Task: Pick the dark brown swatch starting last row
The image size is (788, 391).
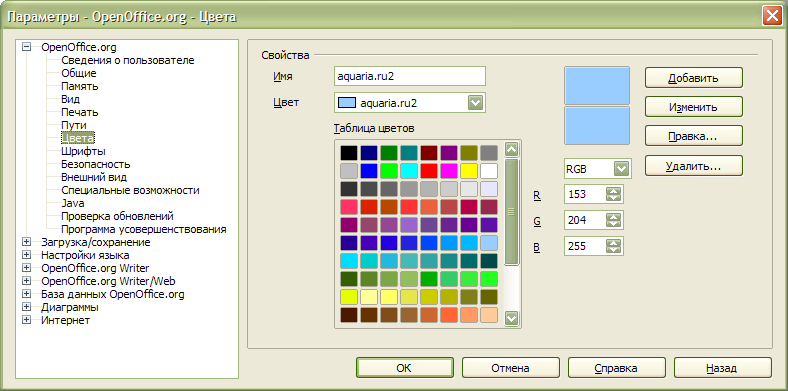Action: click(x=349, y=315)
